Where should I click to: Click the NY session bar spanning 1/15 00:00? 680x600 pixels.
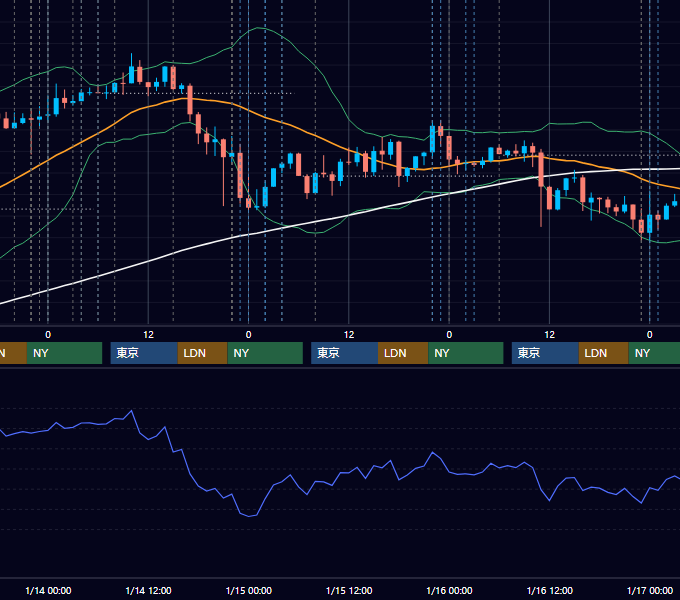point(265,353)
